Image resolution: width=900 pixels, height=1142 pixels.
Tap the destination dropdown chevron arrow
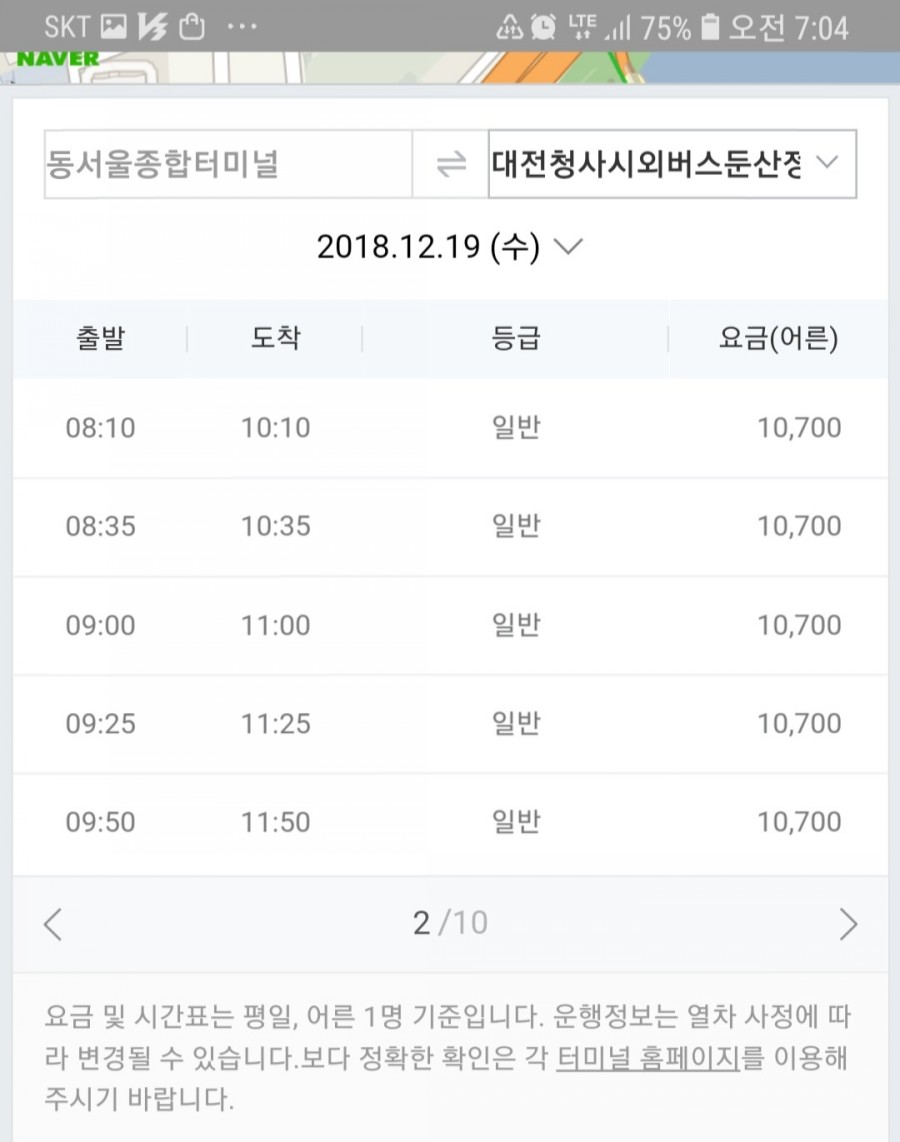(827, 162)
